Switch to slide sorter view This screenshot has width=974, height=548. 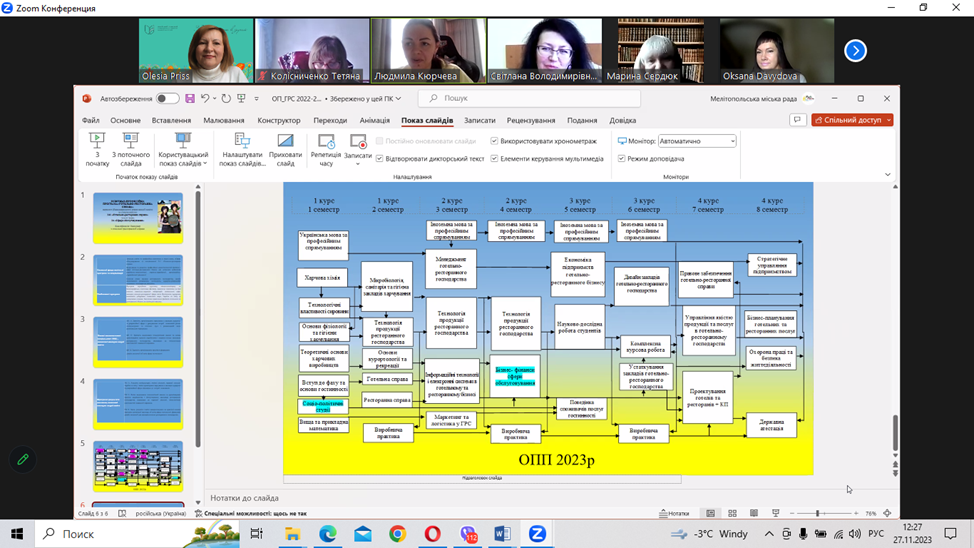coord(732,513)
